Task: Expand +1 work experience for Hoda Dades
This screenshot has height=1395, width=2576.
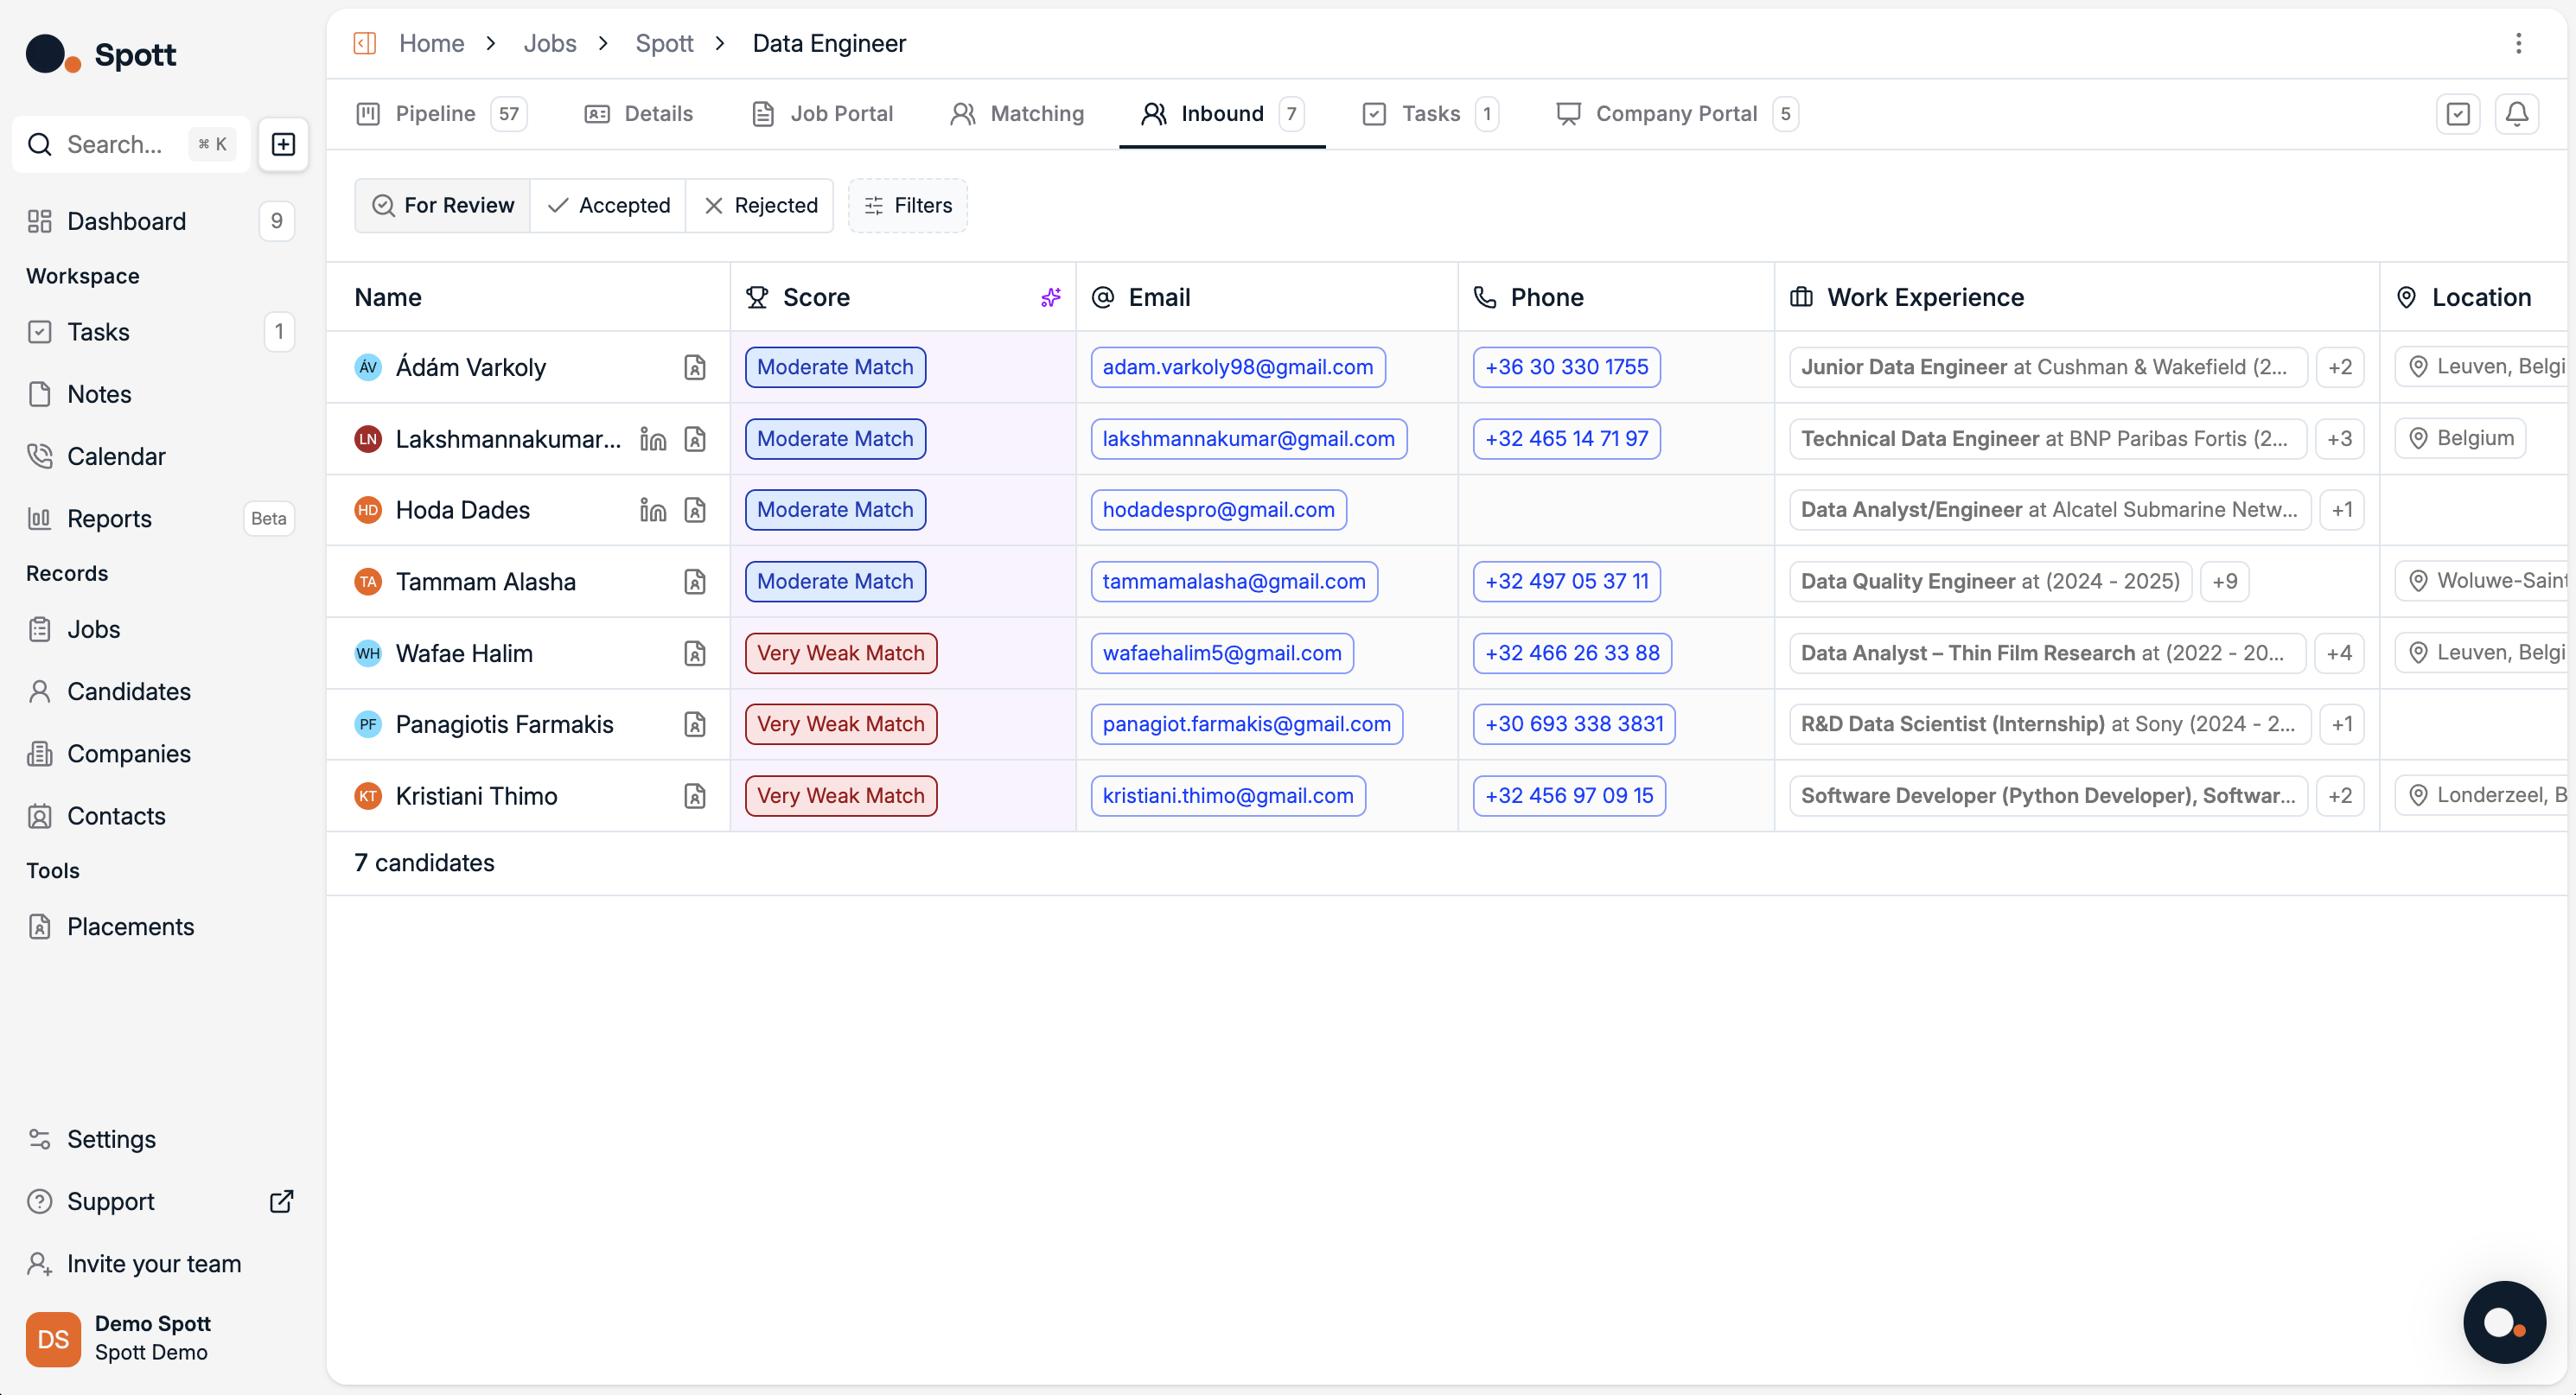Action: 2342,510
